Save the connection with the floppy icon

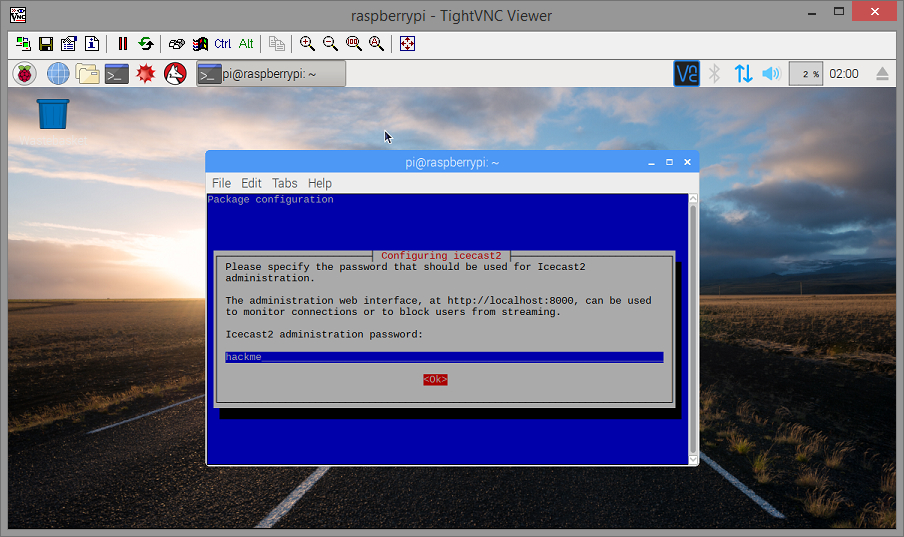[x=46, y=44]
